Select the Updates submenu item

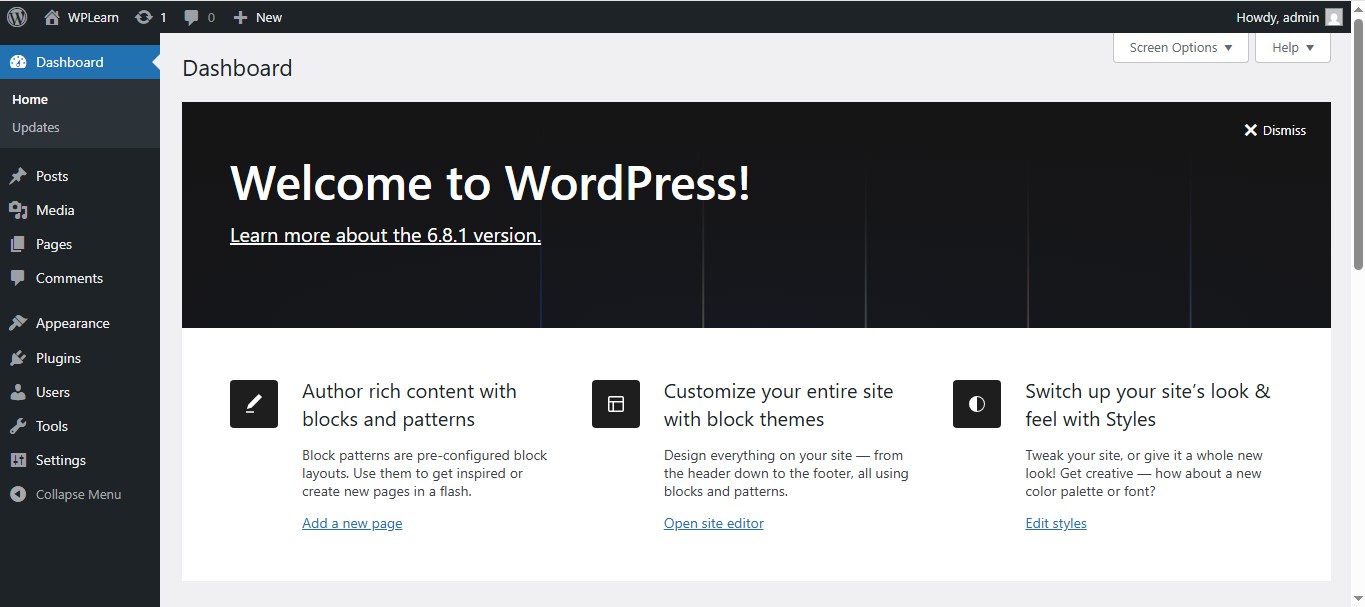click(x=36, y=127)
